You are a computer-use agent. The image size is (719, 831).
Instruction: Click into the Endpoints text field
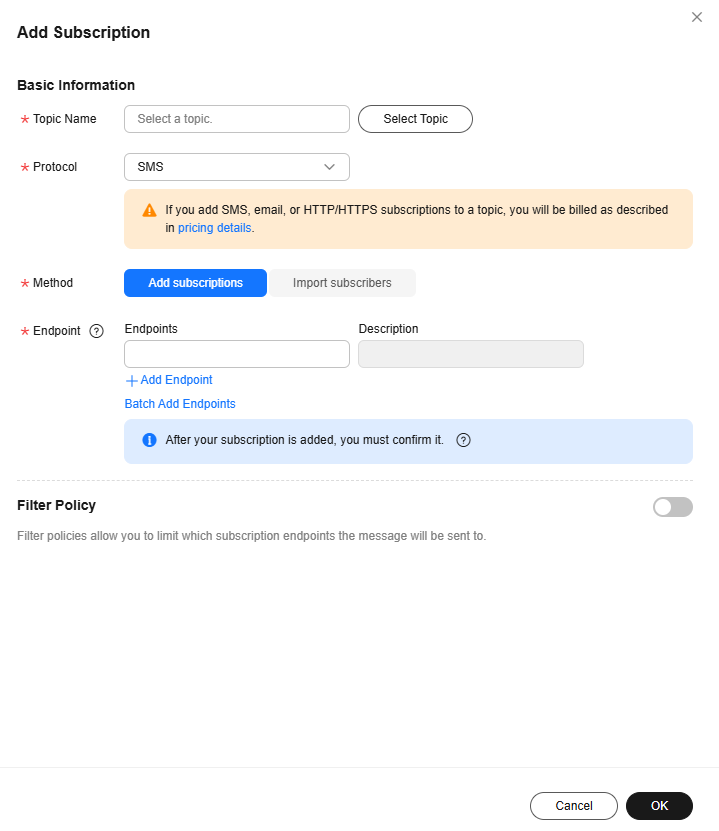click(237, 354)
